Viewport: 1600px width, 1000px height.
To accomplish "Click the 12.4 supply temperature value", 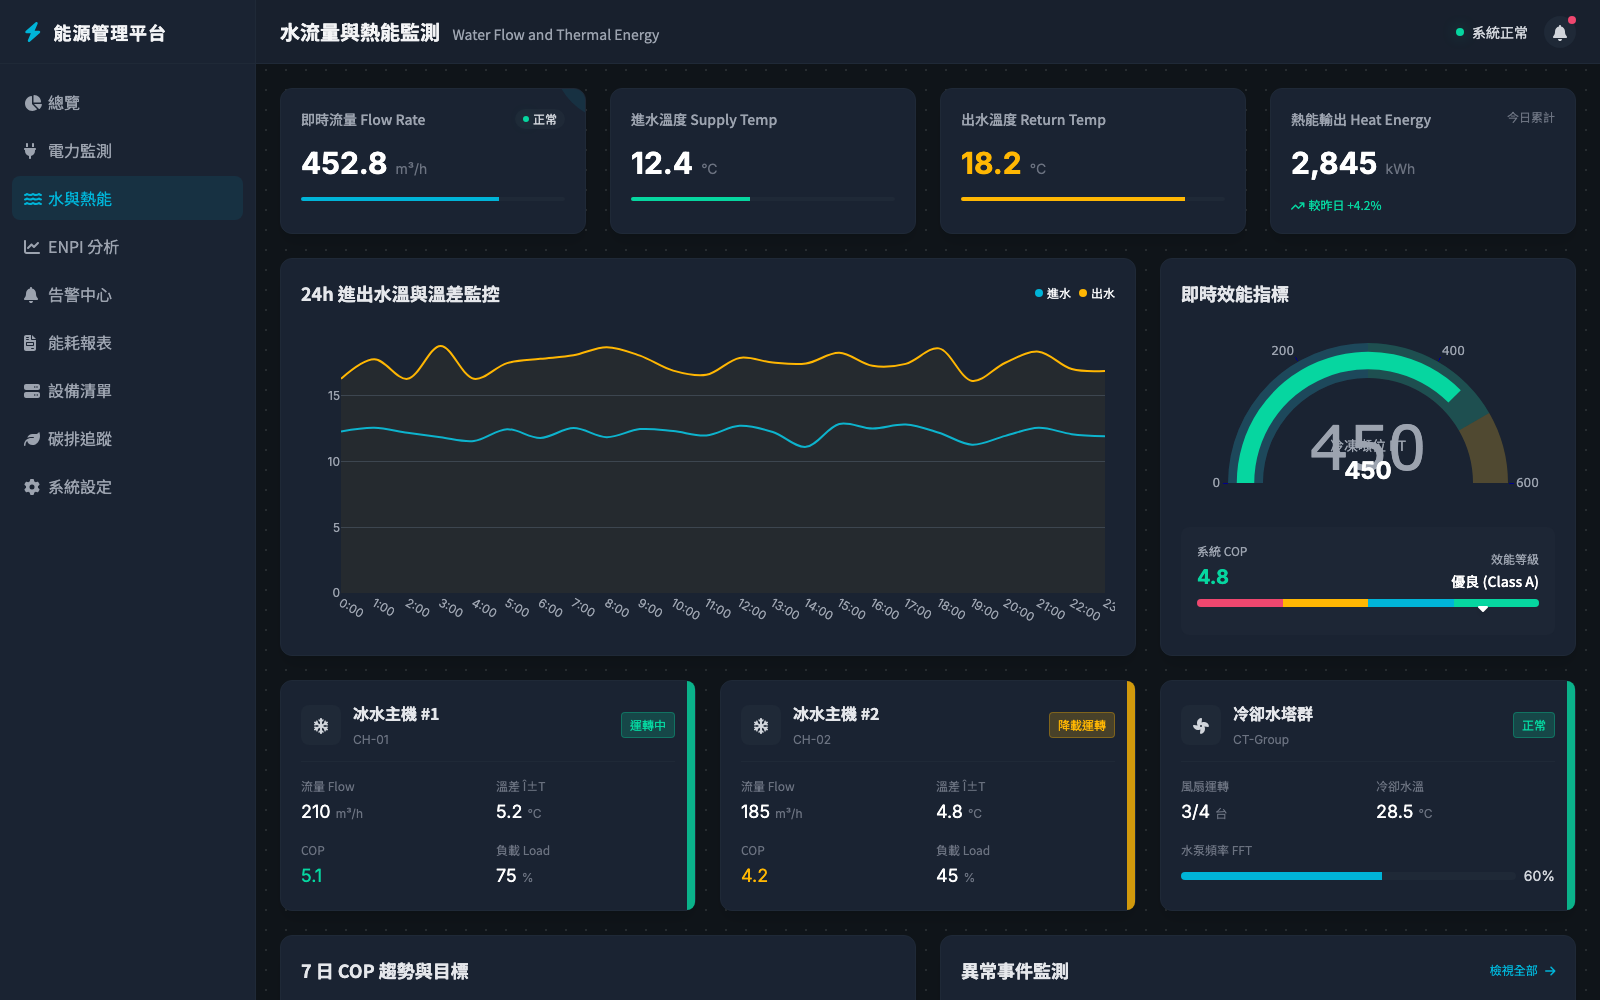I will (x=661, y=163).
